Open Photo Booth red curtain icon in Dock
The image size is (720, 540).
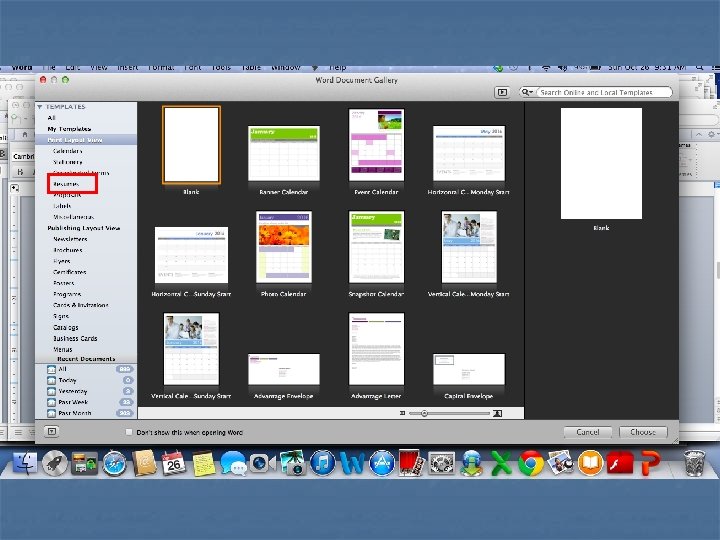[411, 463]
